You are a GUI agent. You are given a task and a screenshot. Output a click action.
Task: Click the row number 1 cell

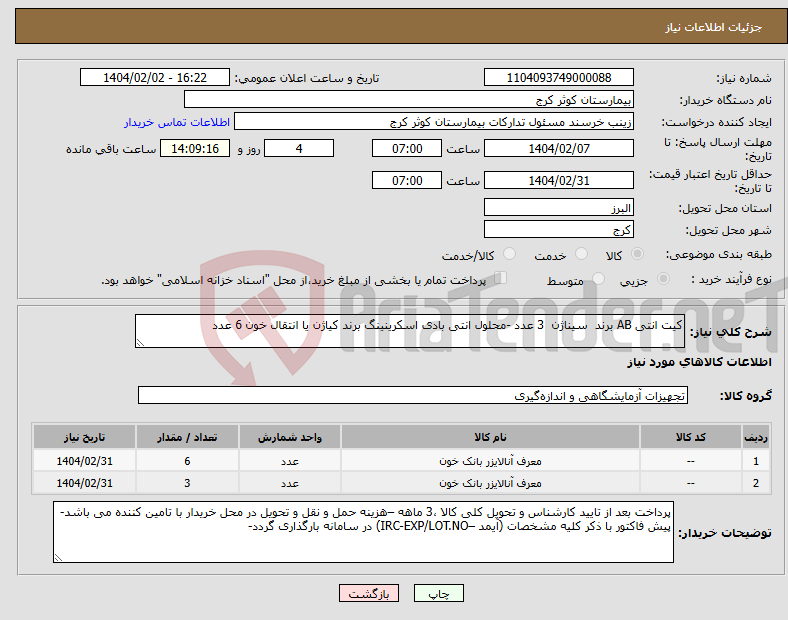pyautogui.click(x=756, y=461)
